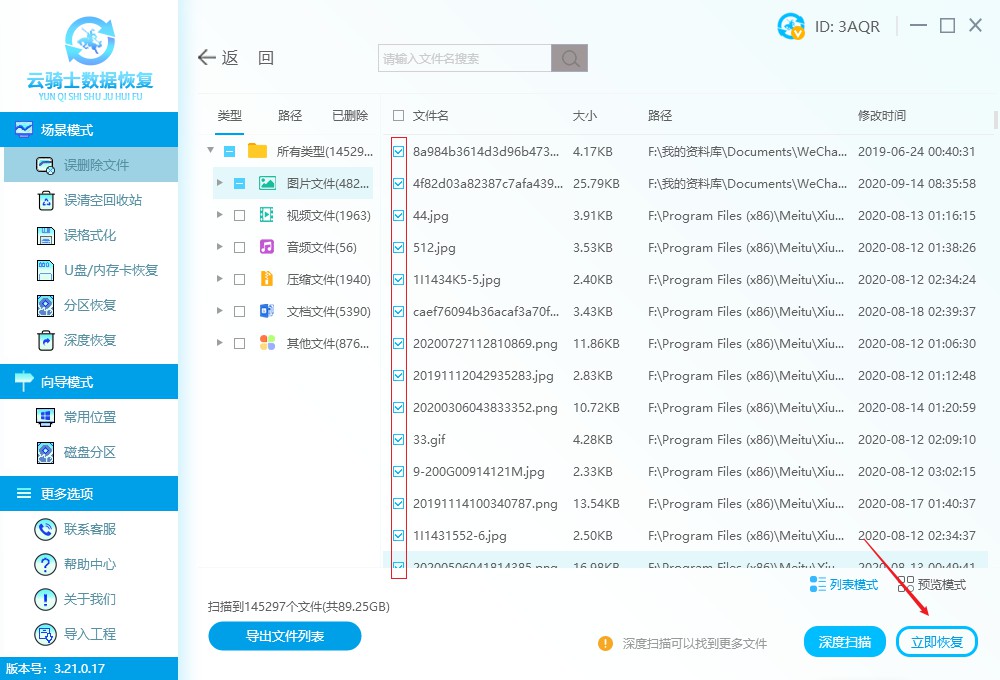Collapse the 所有类型 root node
Screen dimensions: 1000x680
(x=210, y=151)
